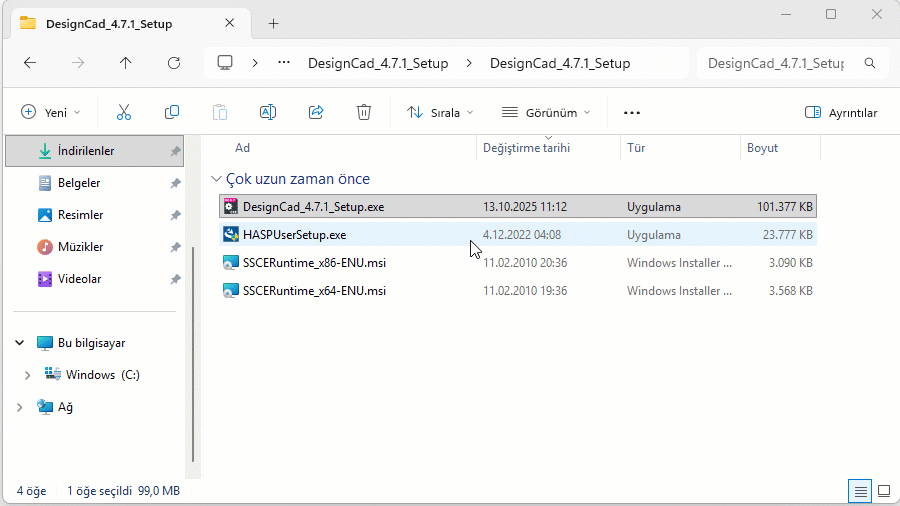This screenshot has height=506, width=900.
Task: Click the Copy icon in toolbar
Action: pos(172,112)
